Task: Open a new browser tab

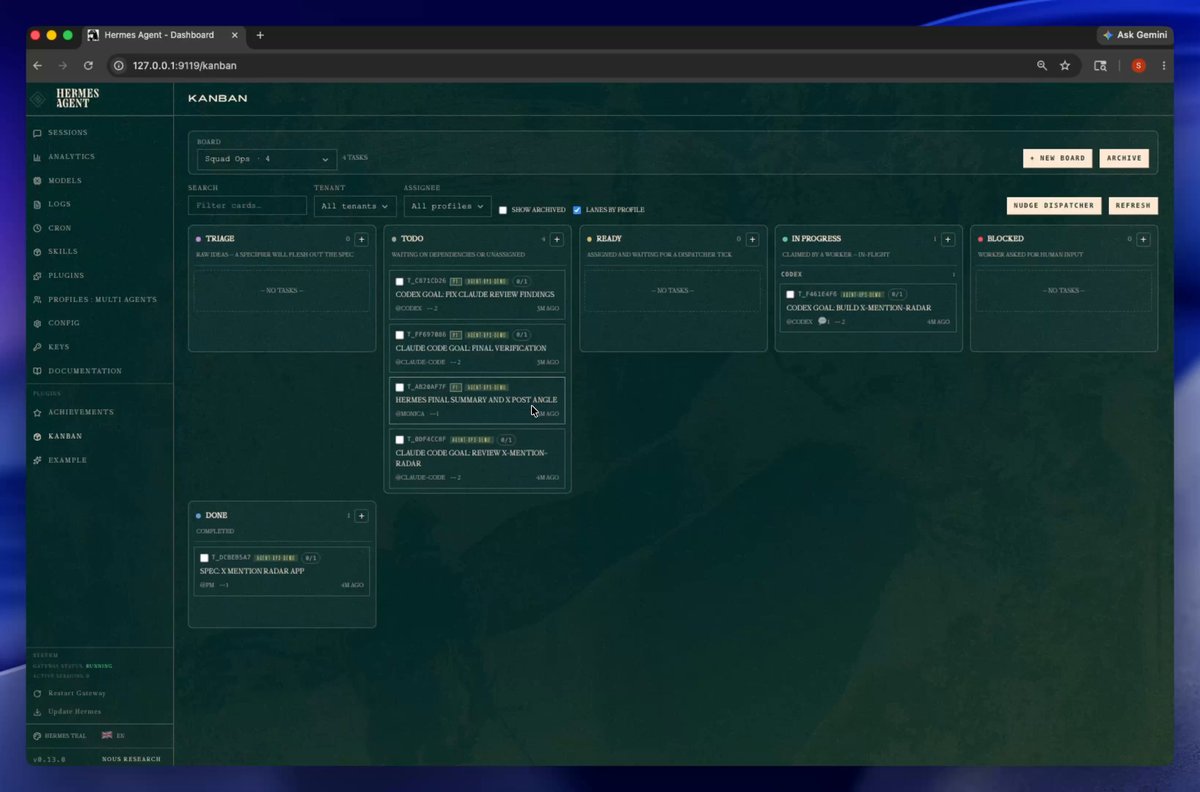Action: click(260, 35)
